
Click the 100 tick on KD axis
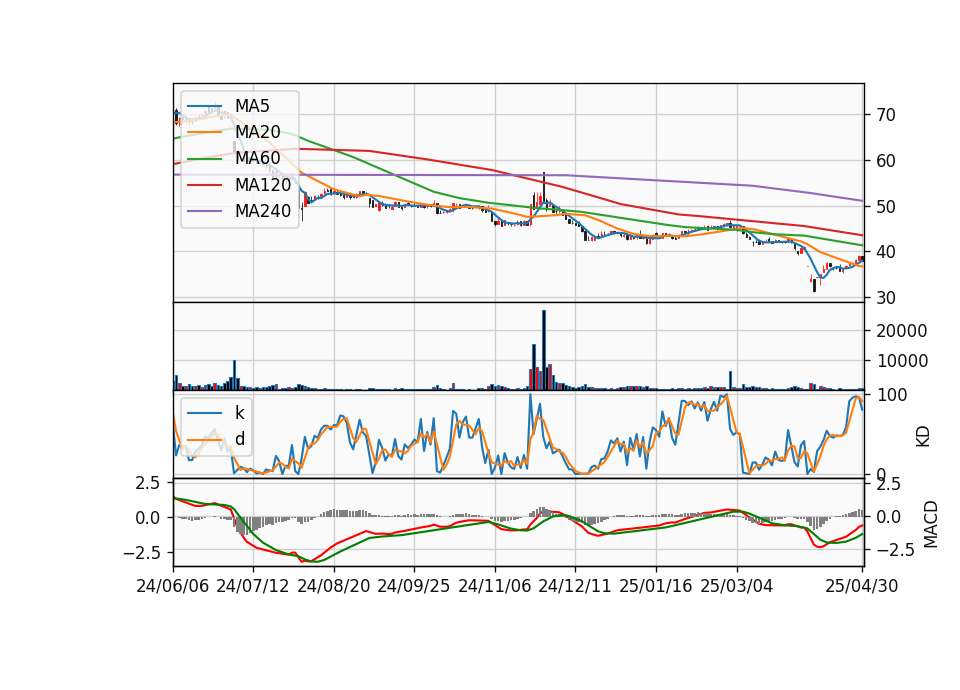pos(892,395)
